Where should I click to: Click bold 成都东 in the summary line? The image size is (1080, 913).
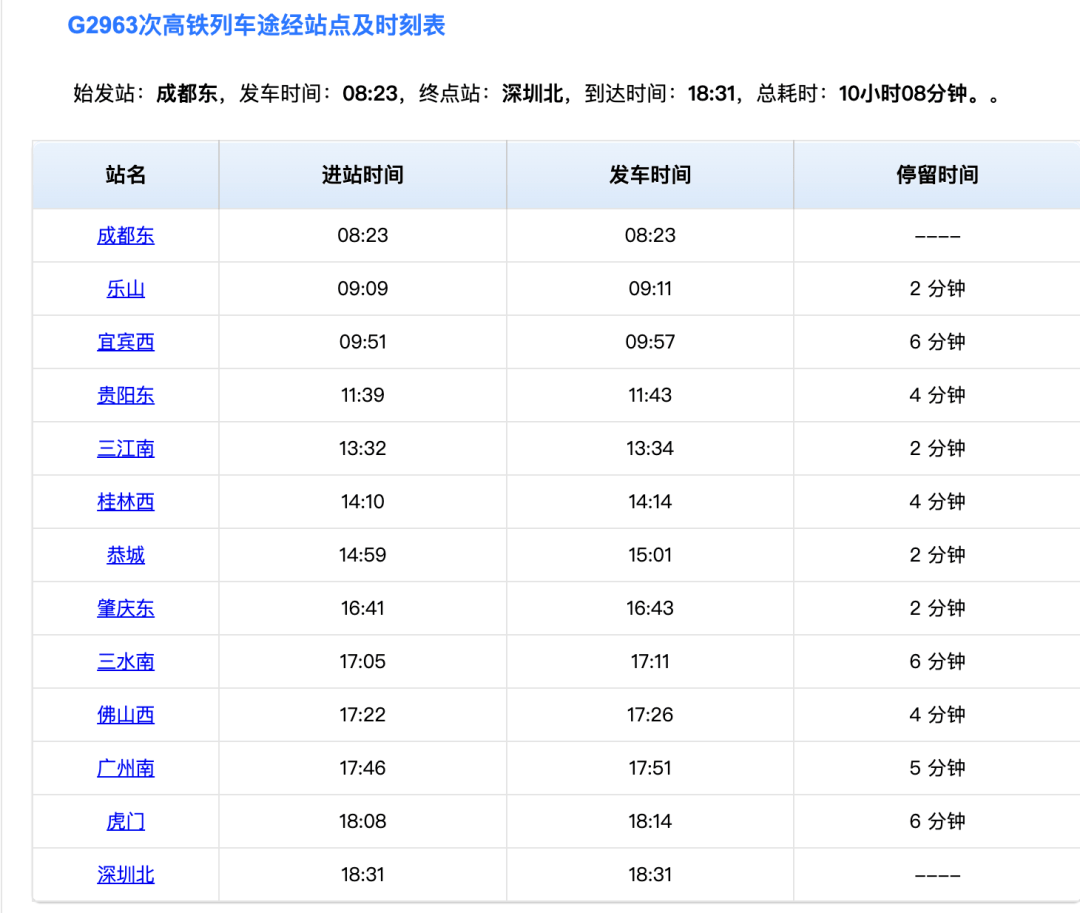(x=187, y=93)
